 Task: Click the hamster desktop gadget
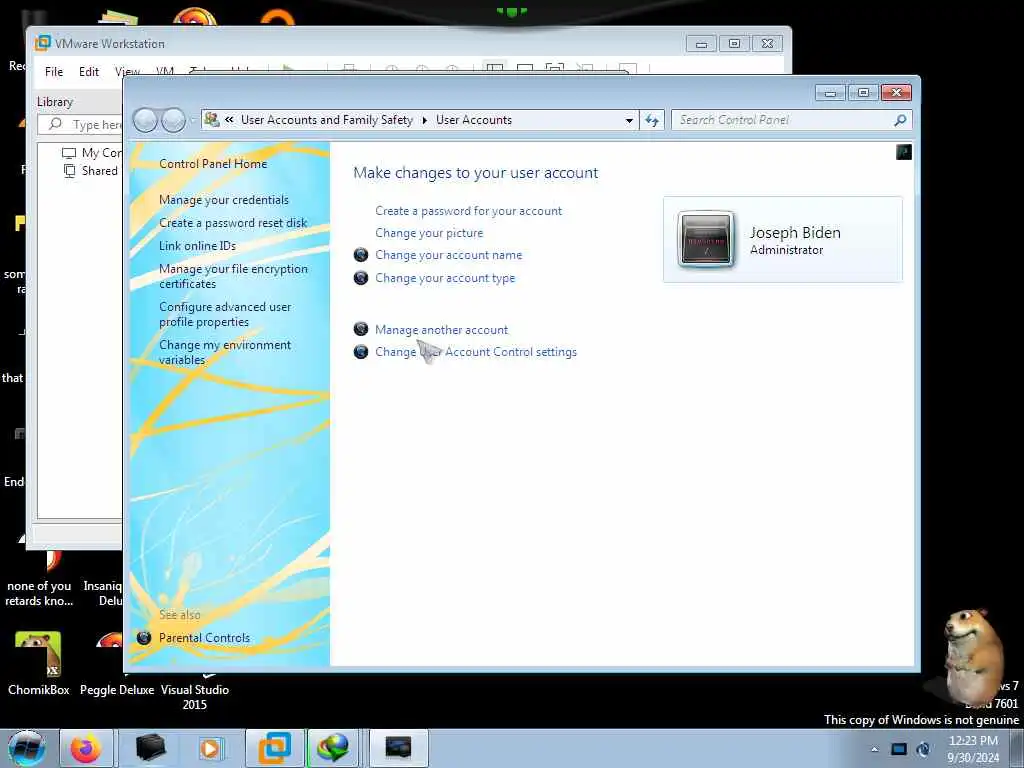(x=974, y=655)
